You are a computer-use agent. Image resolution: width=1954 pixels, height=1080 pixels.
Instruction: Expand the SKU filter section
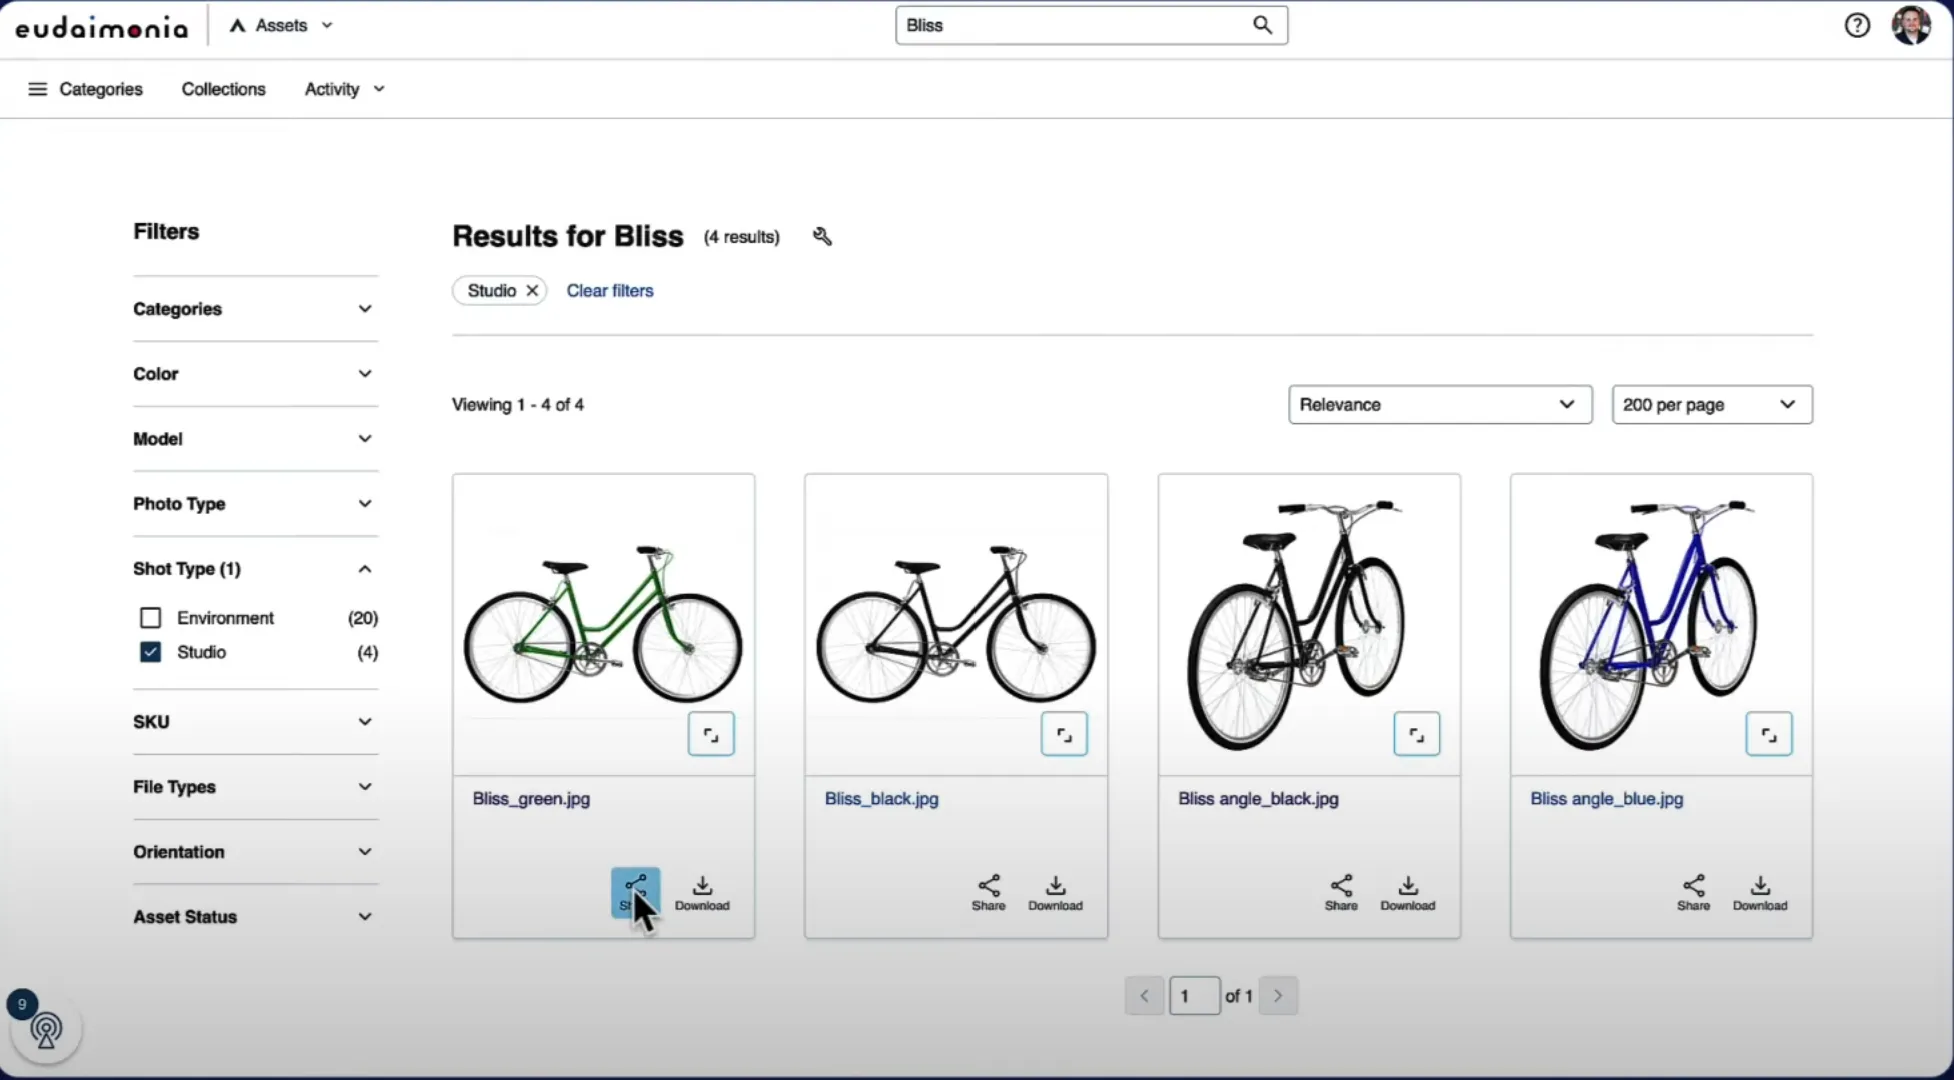pyautogui.click(x=255, y=722)
